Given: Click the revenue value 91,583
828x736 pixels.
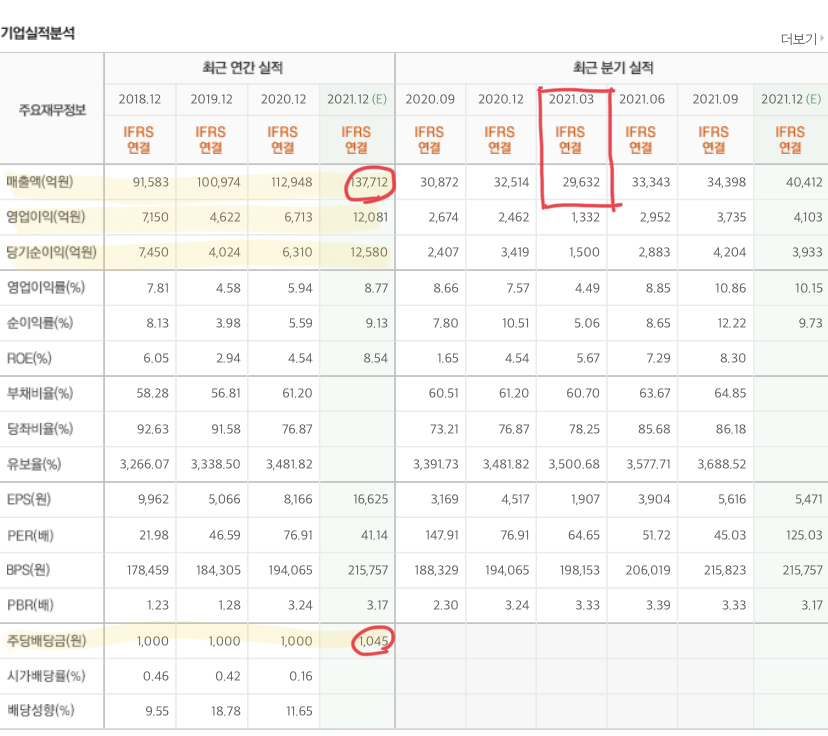Looking at the screenshot, I should (150, 182).
